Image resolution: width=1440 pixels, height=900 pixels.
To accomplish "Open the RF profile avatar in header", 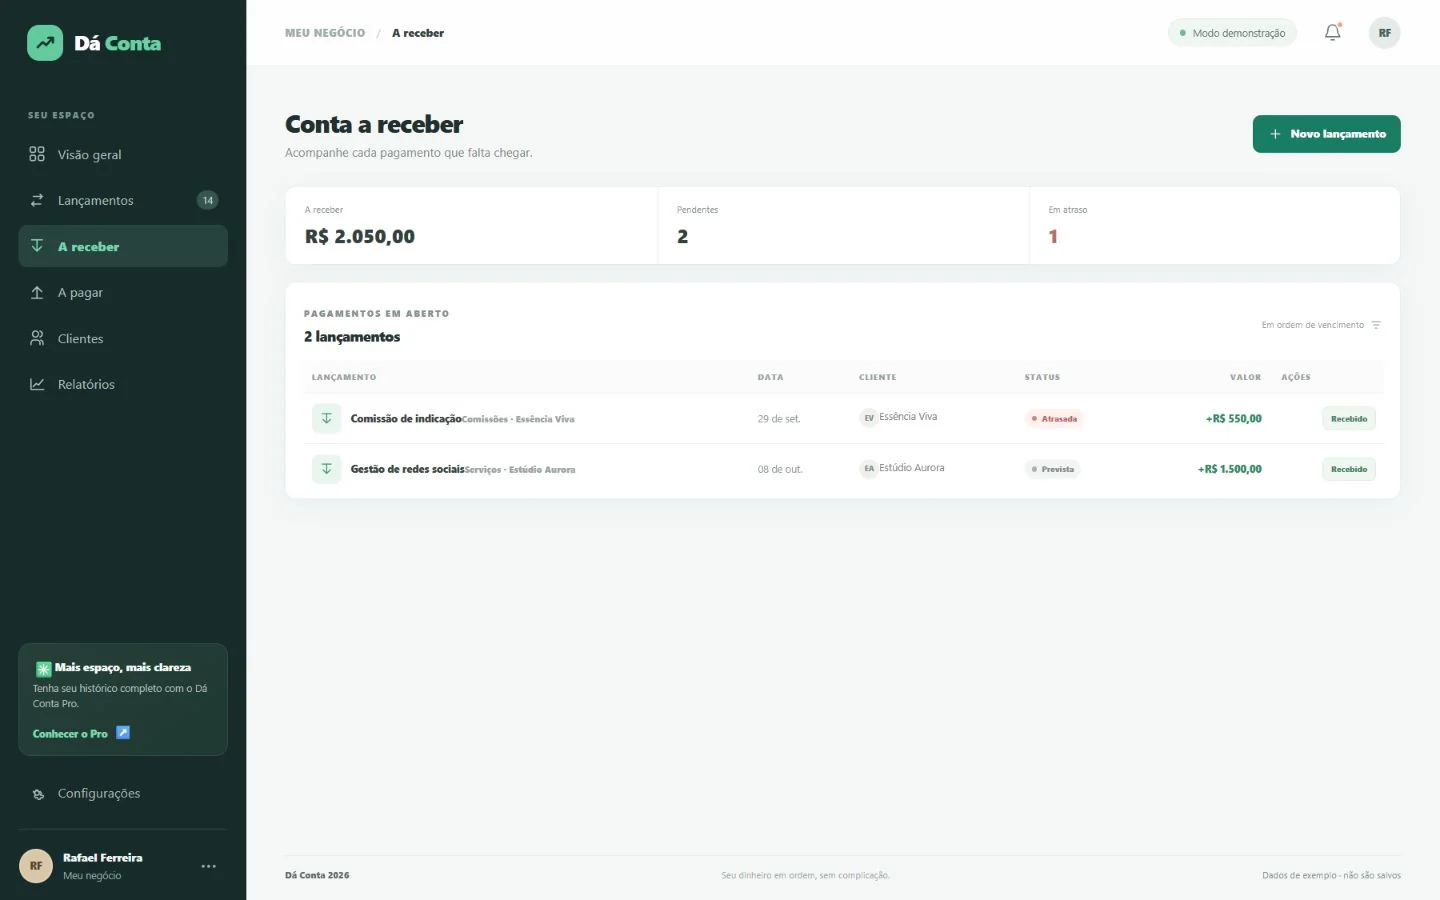I will pyautogui.click(x=1385, y=33).
